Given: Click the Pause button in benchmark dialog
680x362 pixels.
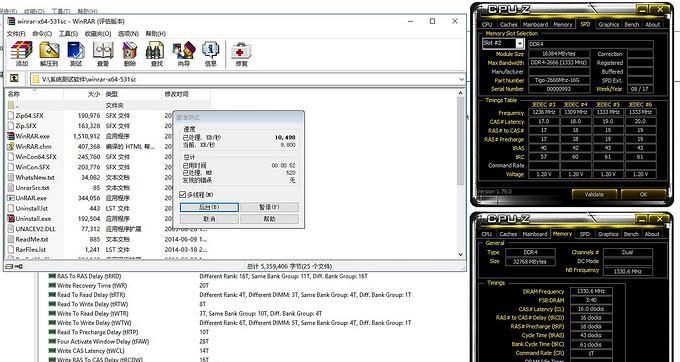Looking at the screenshot, I should (269, 207).
